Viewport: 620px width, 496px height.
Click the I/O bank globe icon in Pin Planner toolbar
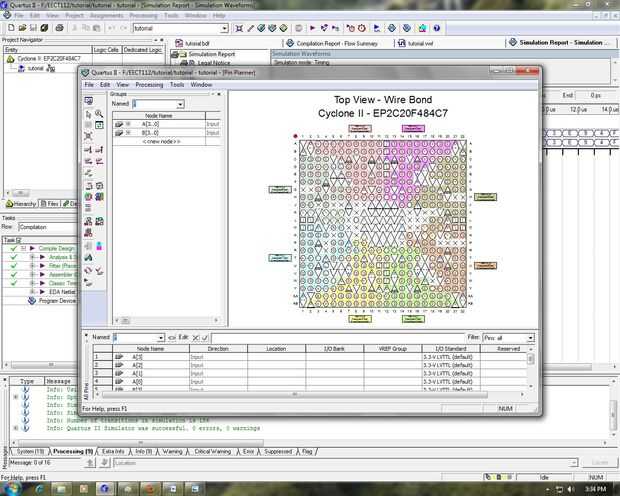point(88,197)
